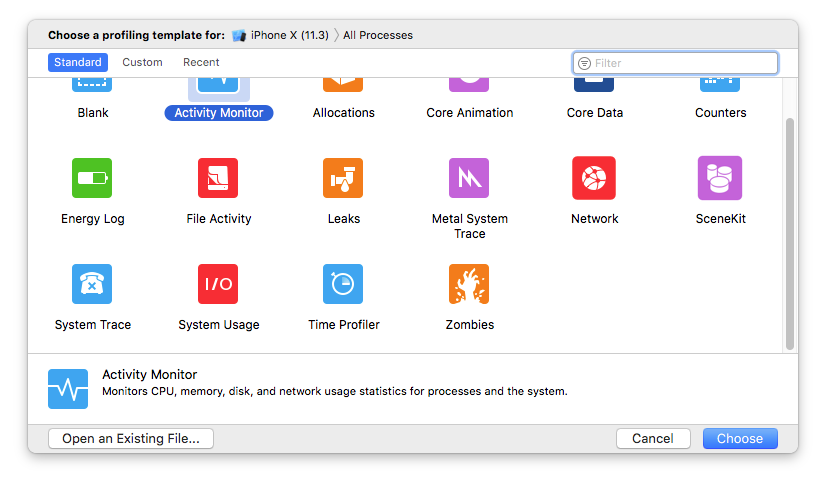This screenshot has height=485, width=831.
Task: Click the Time Profiler label
Action: pos(344,324)
